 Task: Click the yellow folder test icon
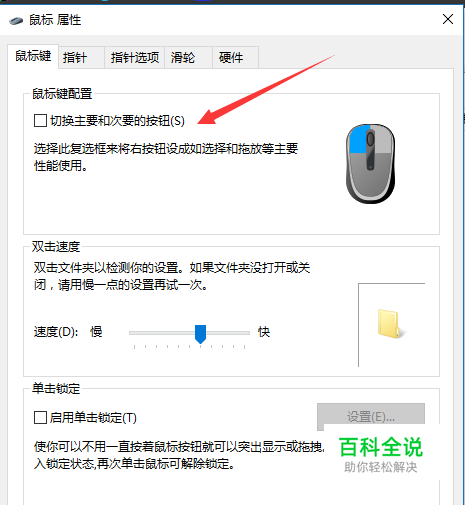click(x=390, y=324)
